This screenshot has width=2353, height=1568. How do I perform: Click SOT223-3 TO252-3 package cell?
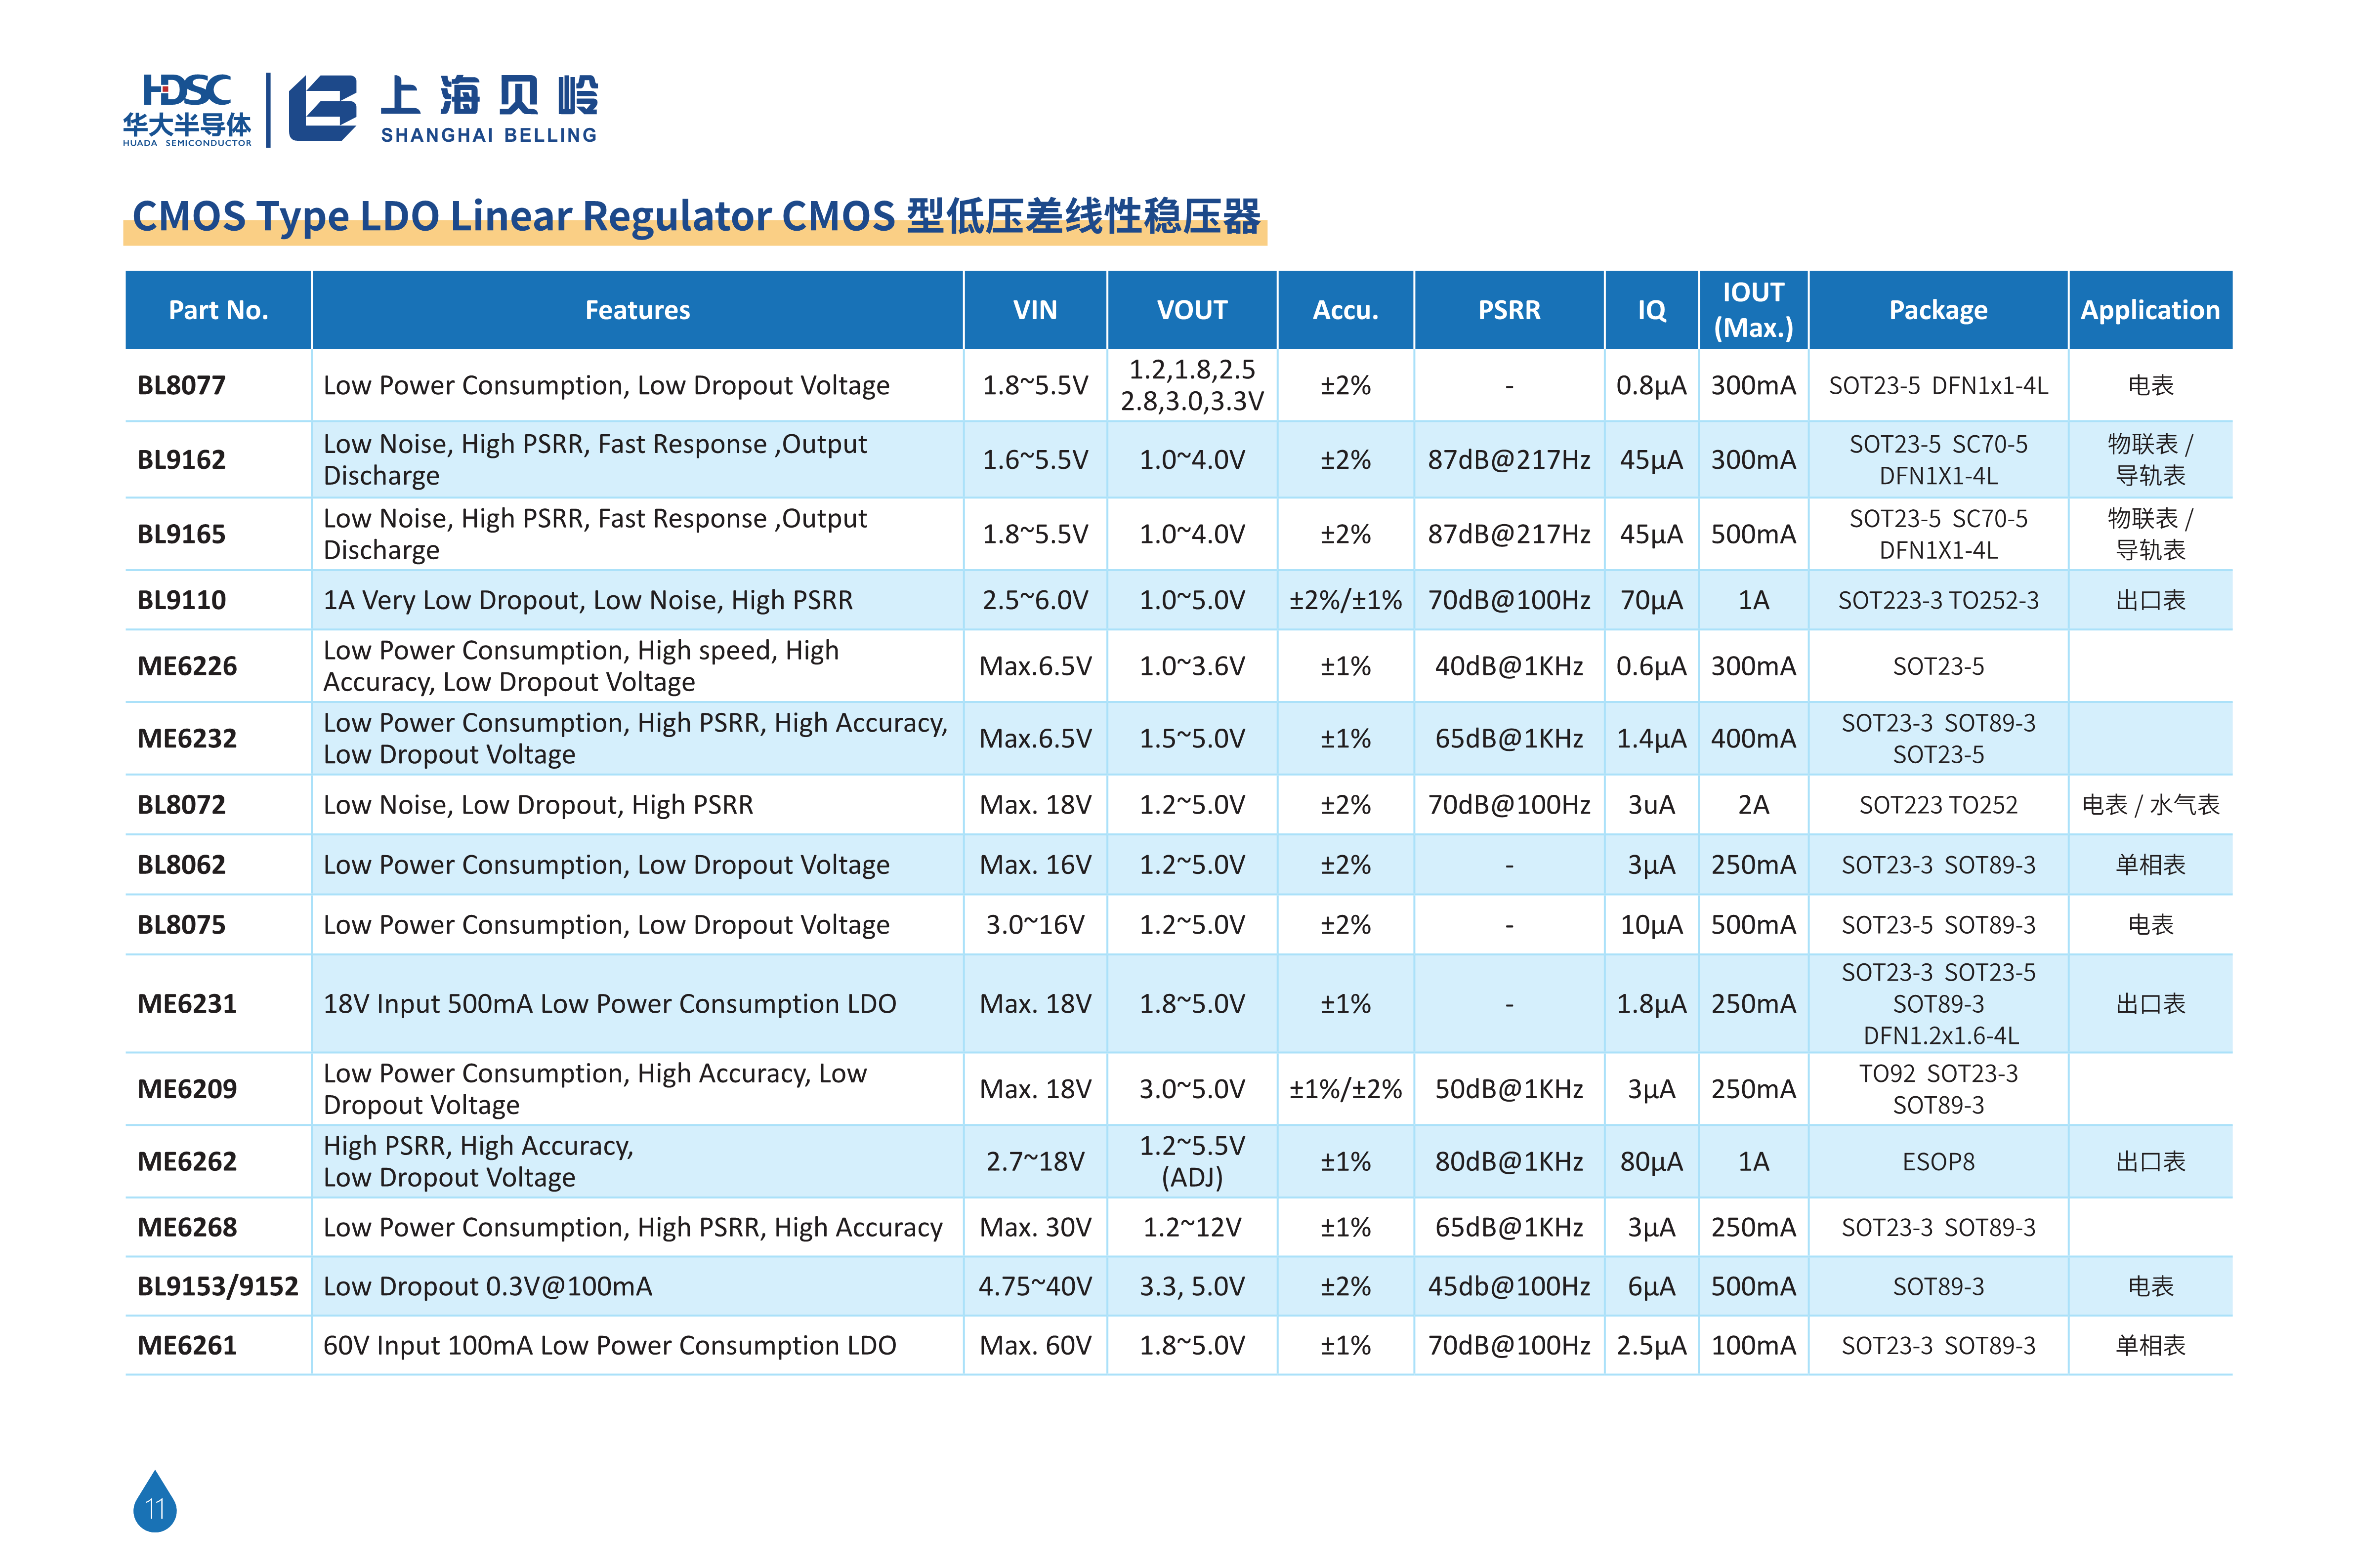pyautogui.click(x=1938, y=600)
